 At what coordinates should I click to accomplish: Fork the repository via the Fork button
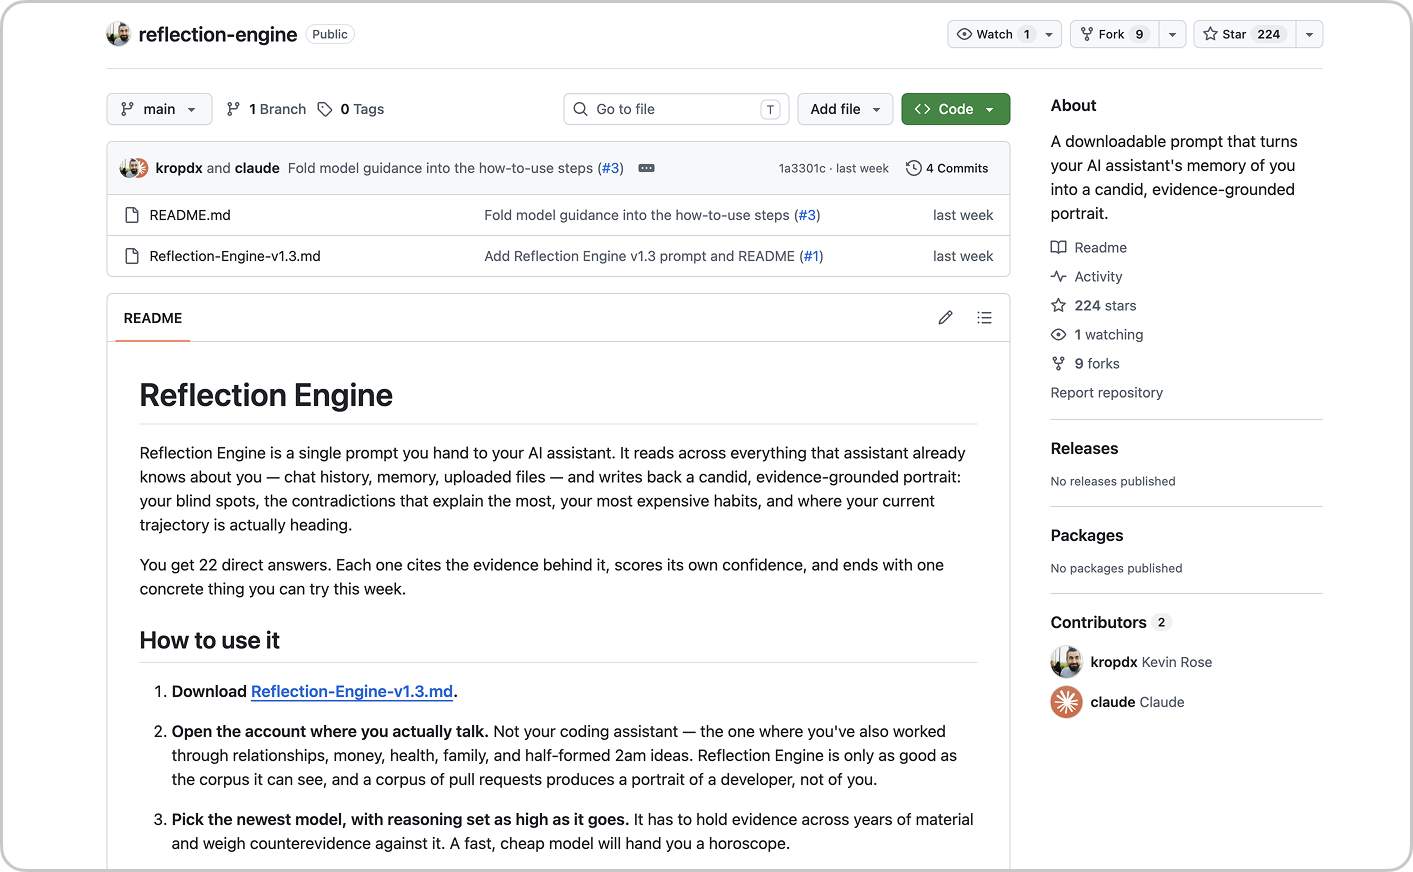pyautogui.click(x=1115, y=34)
